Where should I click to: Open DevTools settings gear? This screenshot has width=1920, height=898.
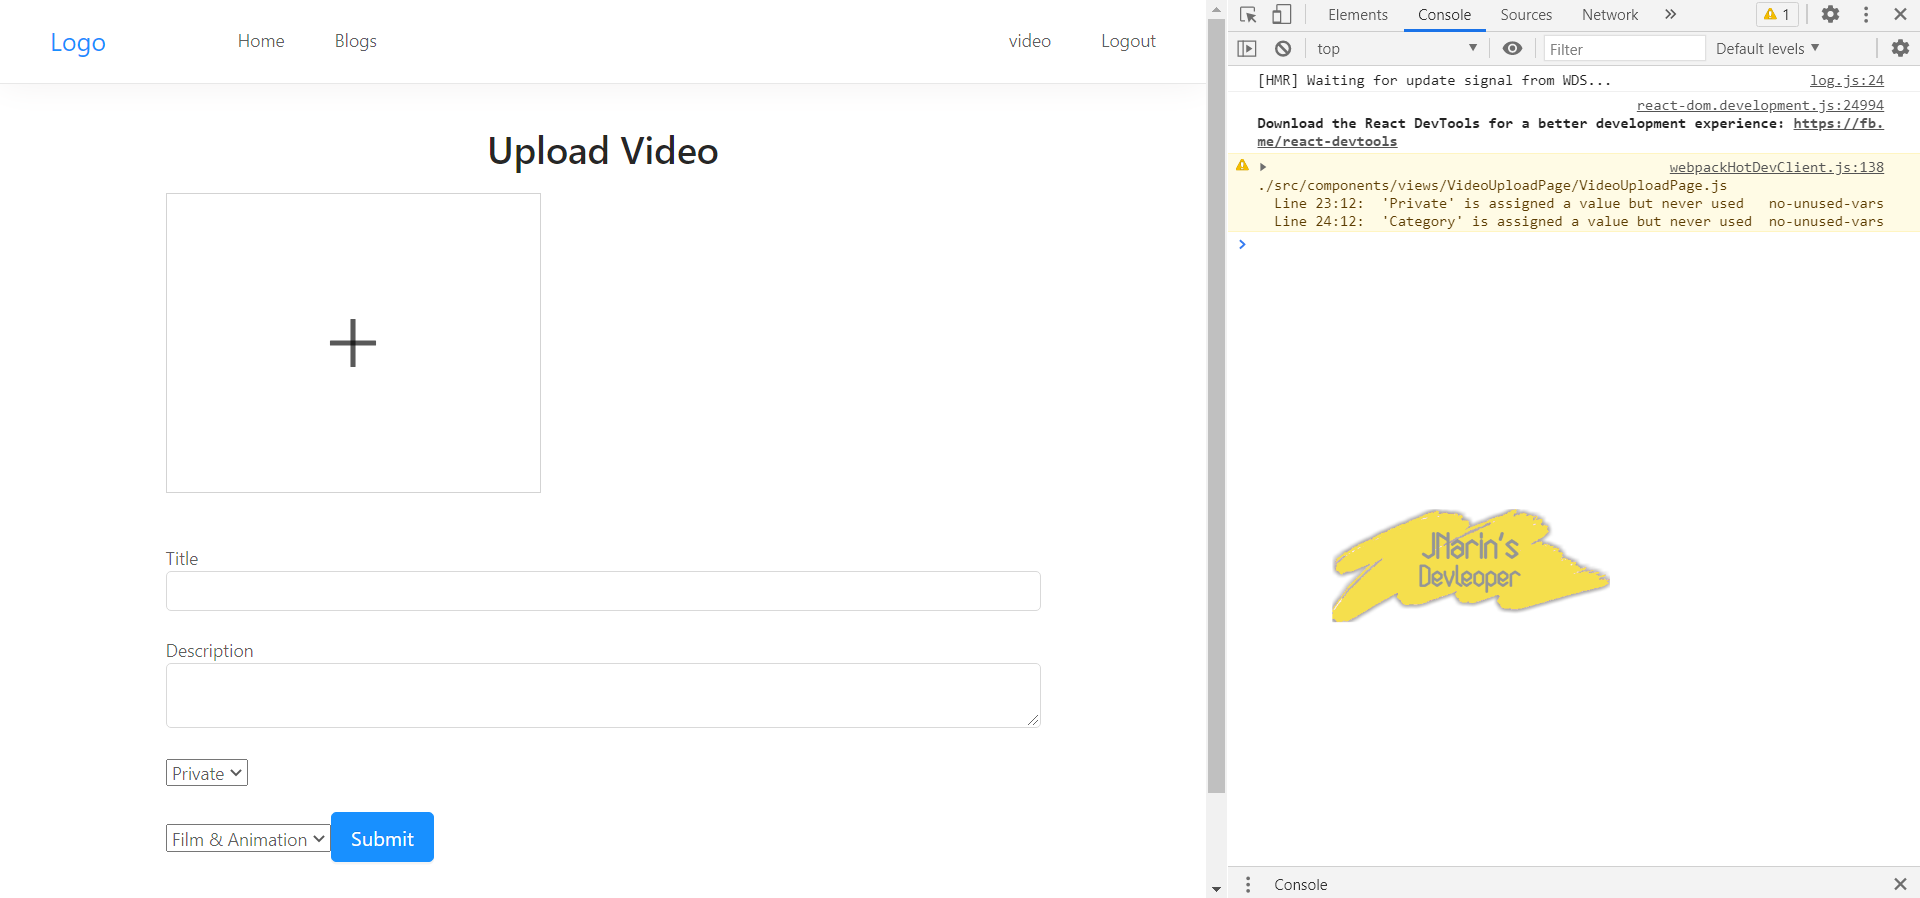pos(1830,14)
